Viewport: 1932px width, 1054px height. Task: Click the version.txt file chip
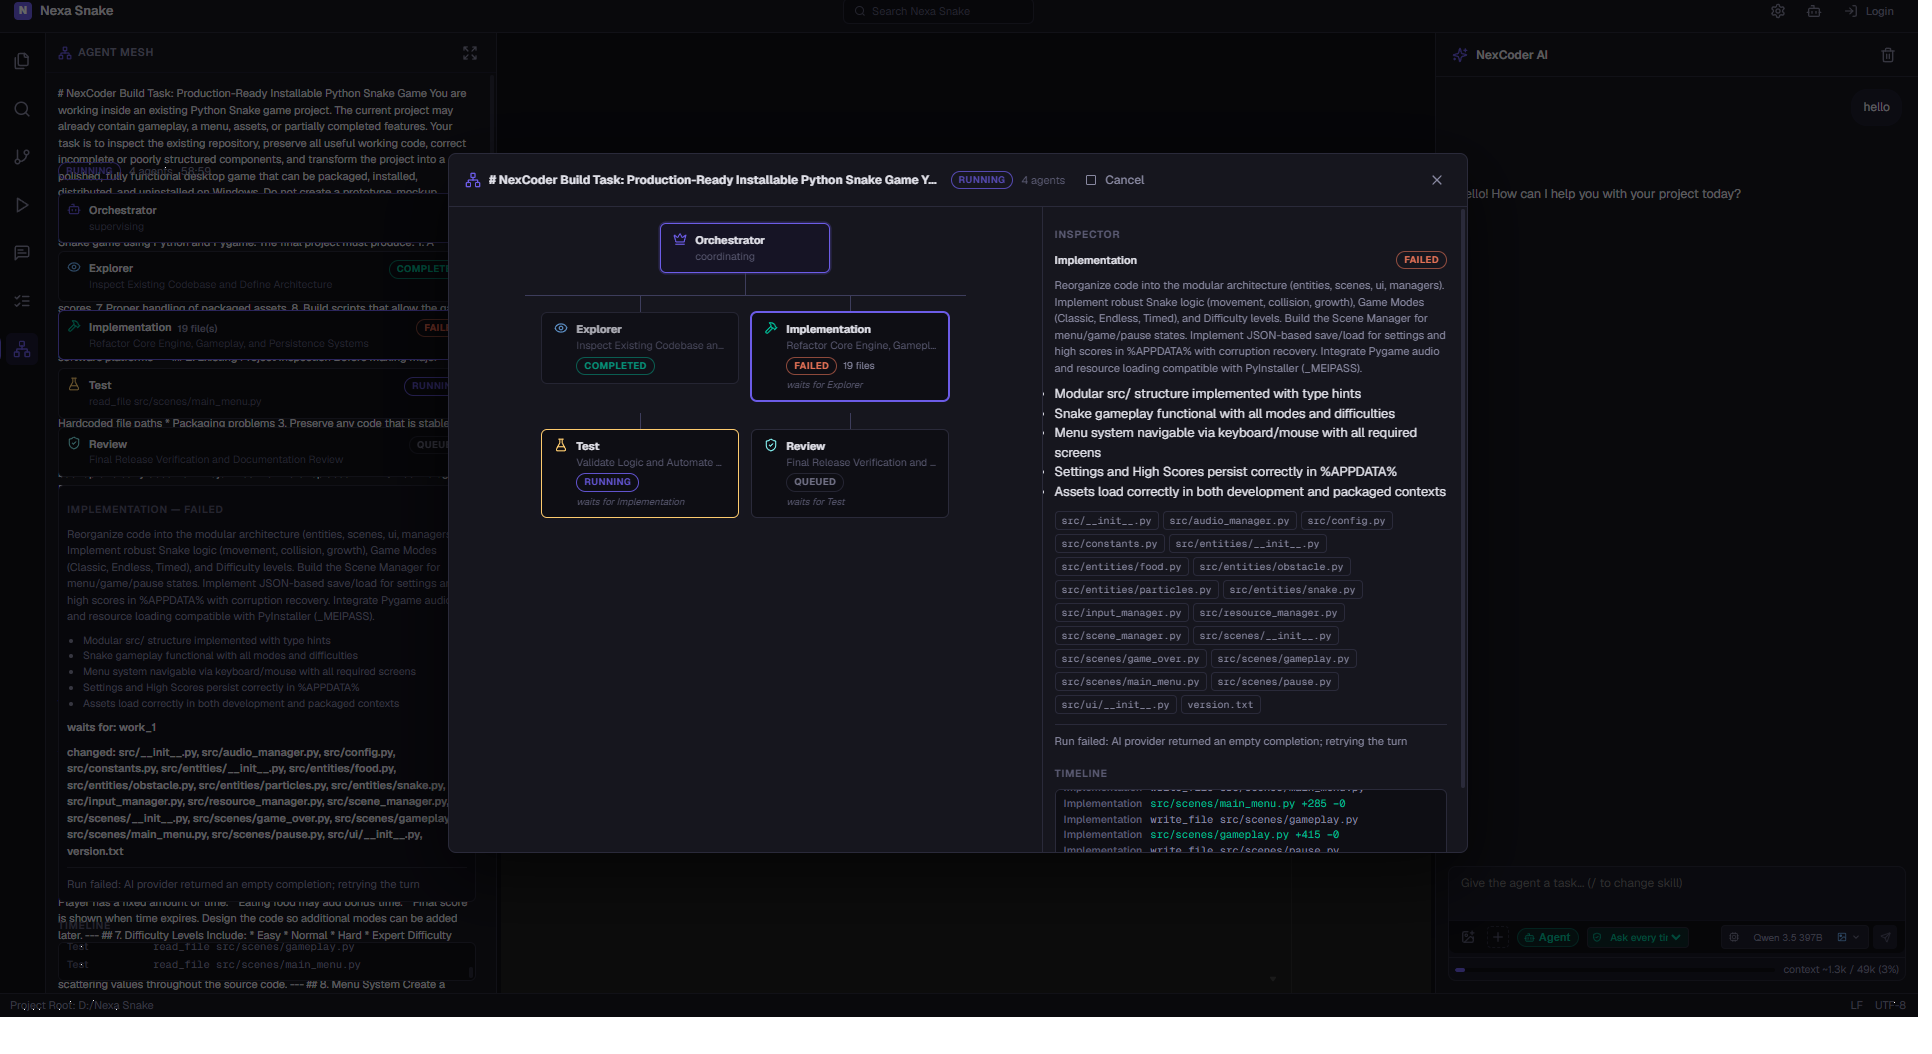coord(1220,704)
